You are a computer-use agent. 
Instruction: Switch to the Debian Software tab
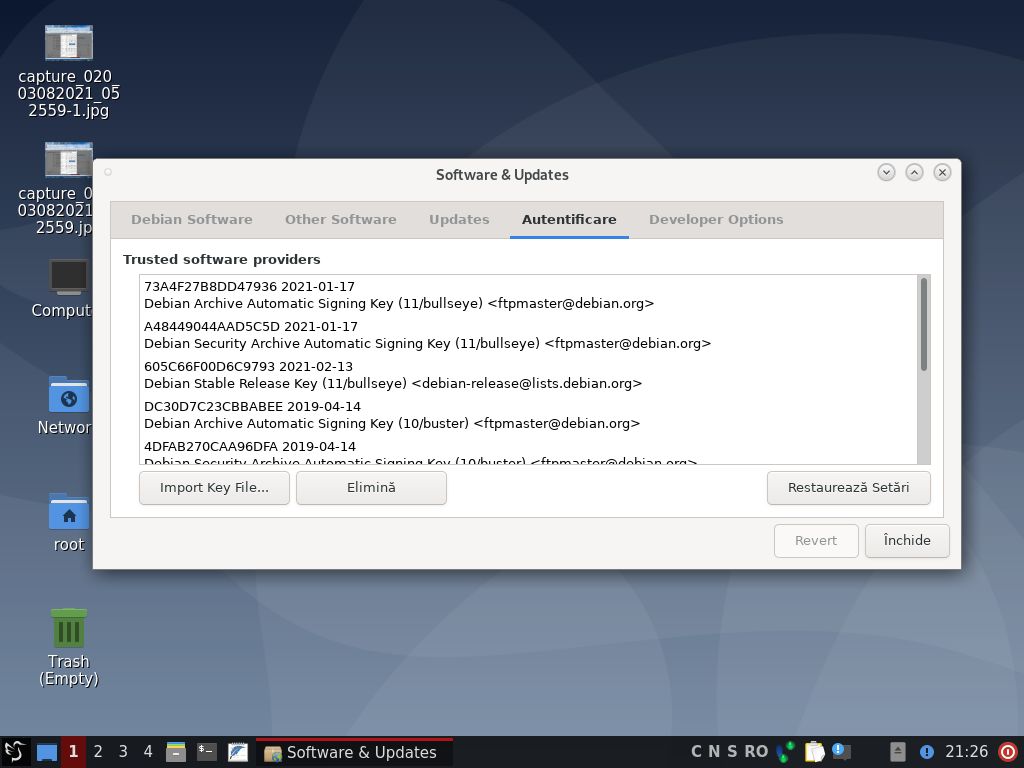pos(191,219)
